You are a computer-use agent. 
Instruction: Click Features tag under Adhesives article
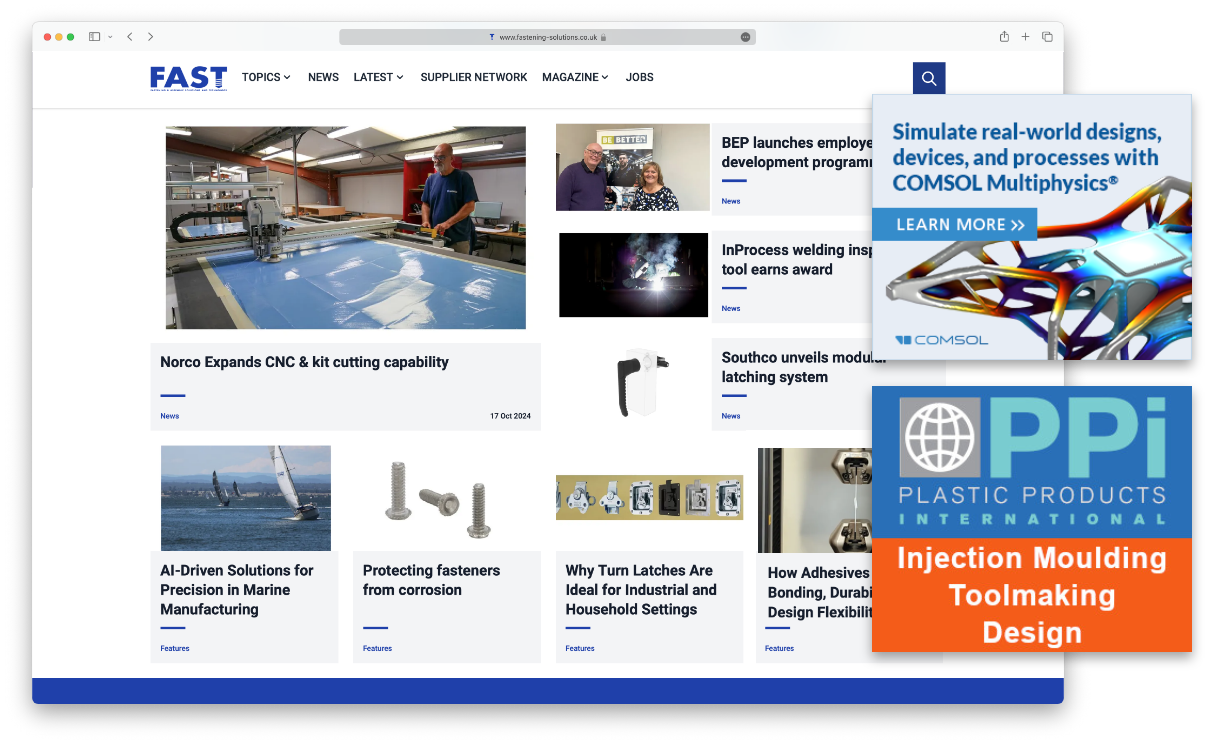tap(779, 649)
